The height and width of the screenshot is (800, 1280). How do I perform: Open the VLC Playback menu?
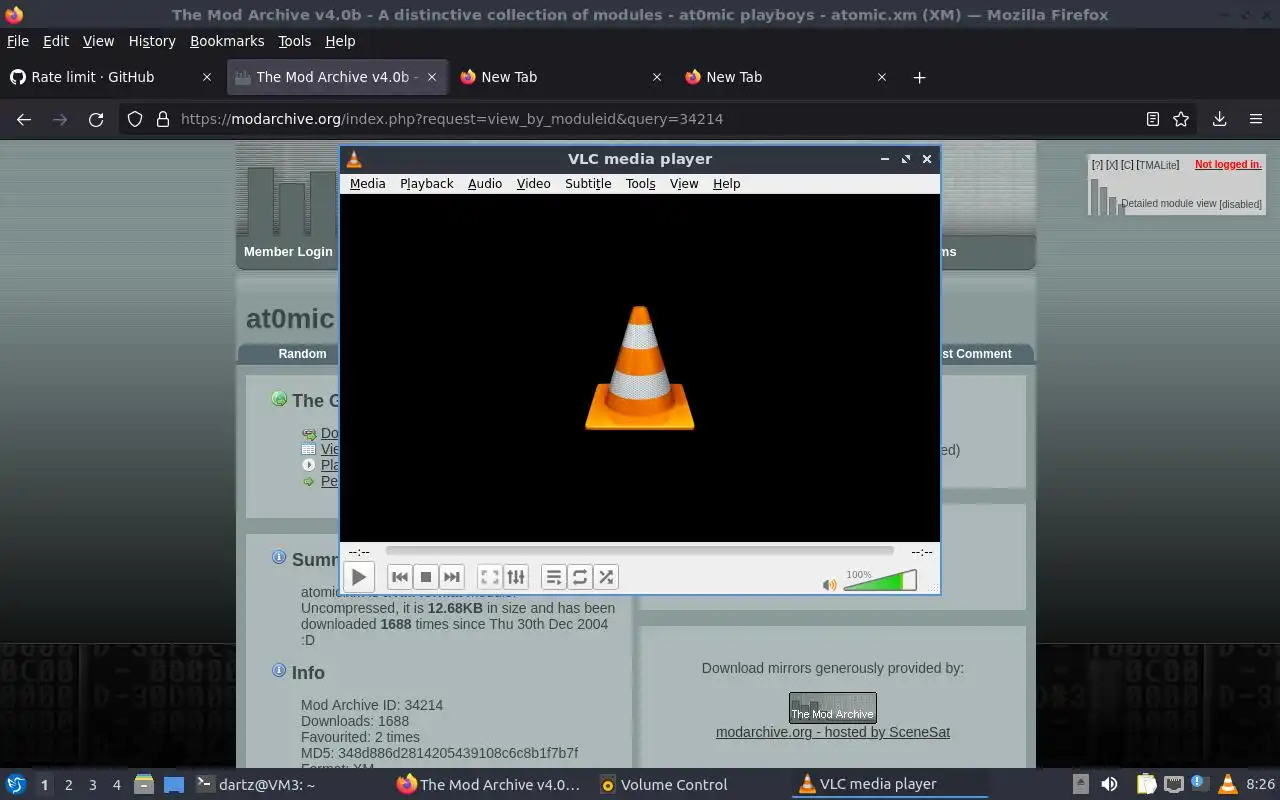pyautogui.click(x=427, y=184)
